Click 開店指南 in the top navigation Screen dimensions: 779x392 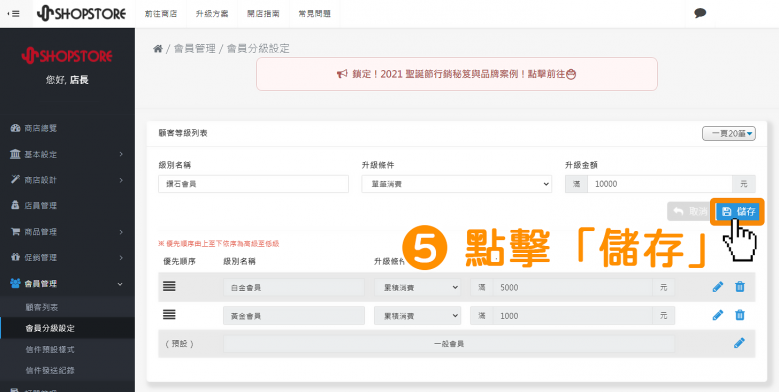tap(263, 14)
